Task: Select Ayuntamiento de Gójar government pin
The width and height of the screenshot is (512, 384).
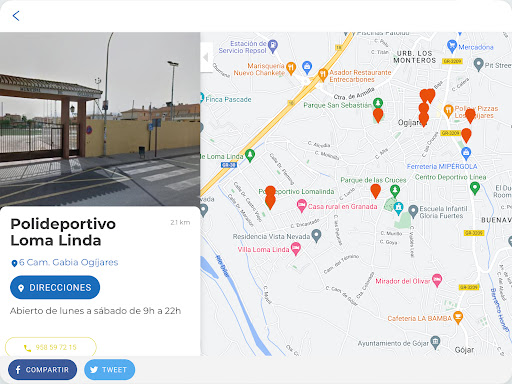Action: pos(435,342)
